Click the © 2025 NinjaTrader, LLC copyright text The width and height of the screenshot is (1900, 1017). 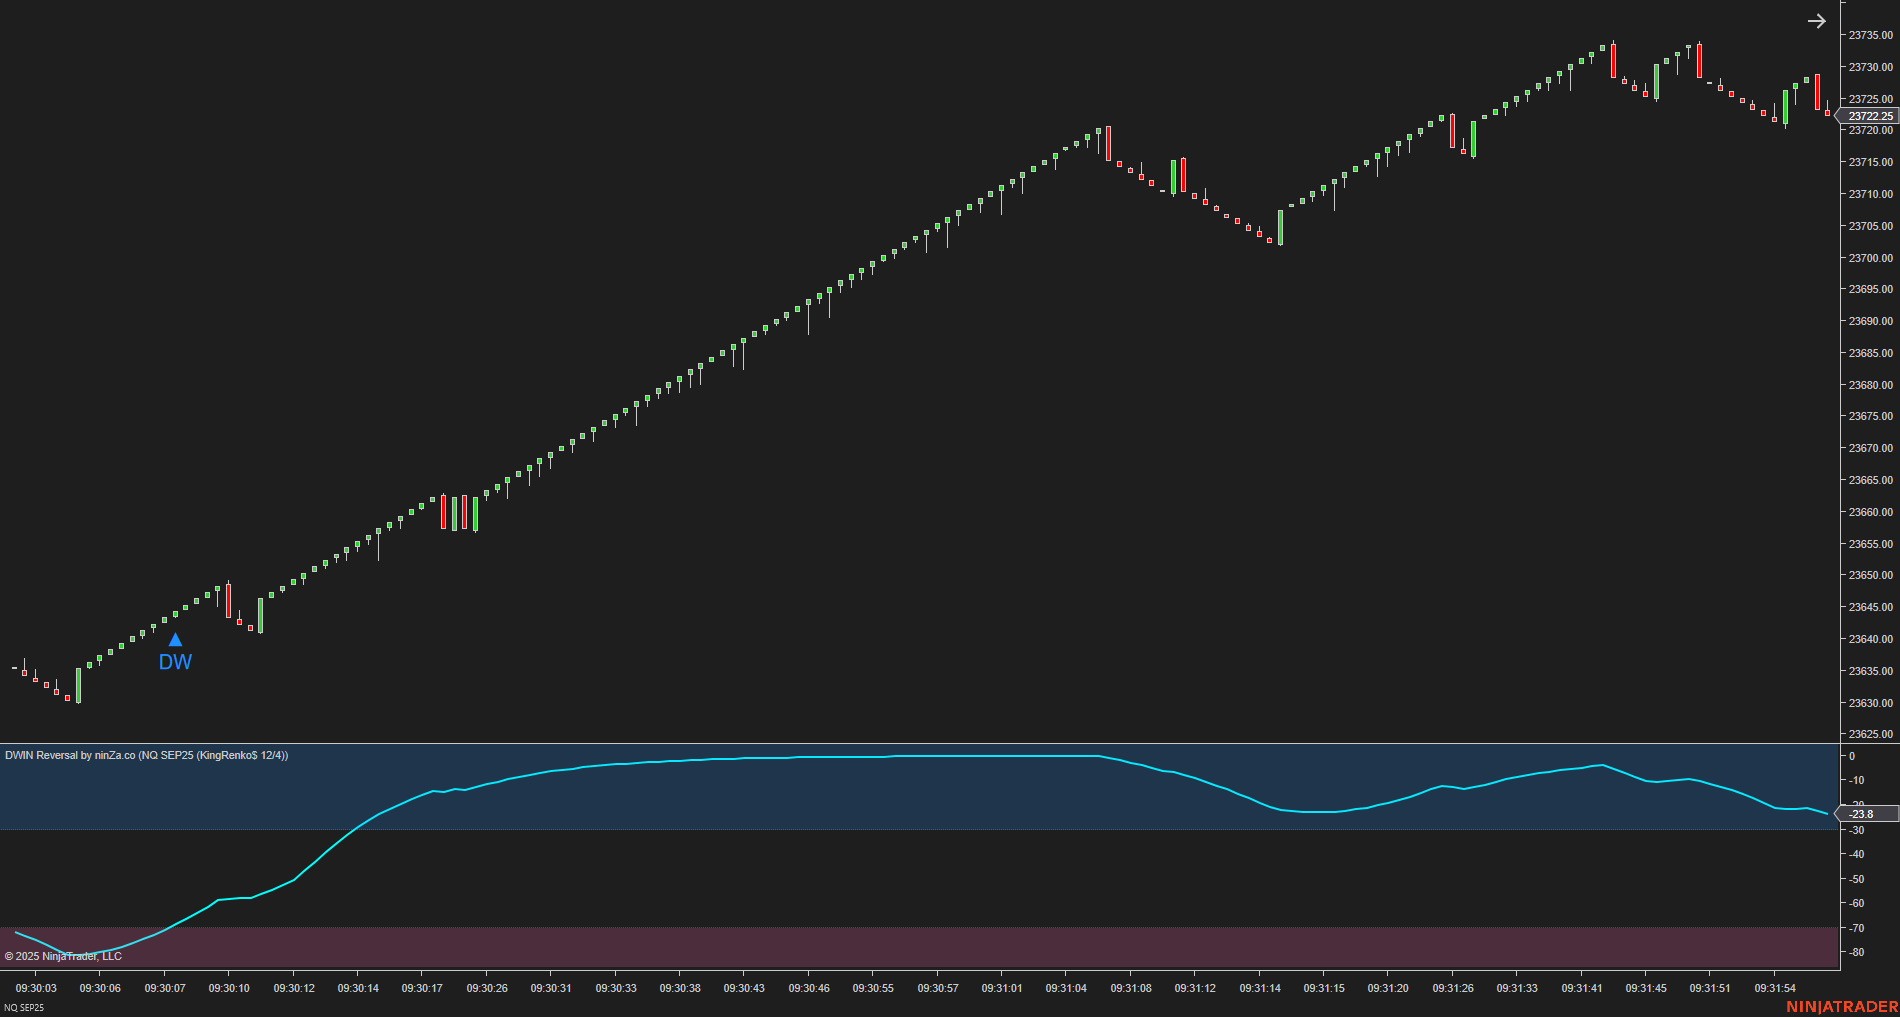(62, 956)
